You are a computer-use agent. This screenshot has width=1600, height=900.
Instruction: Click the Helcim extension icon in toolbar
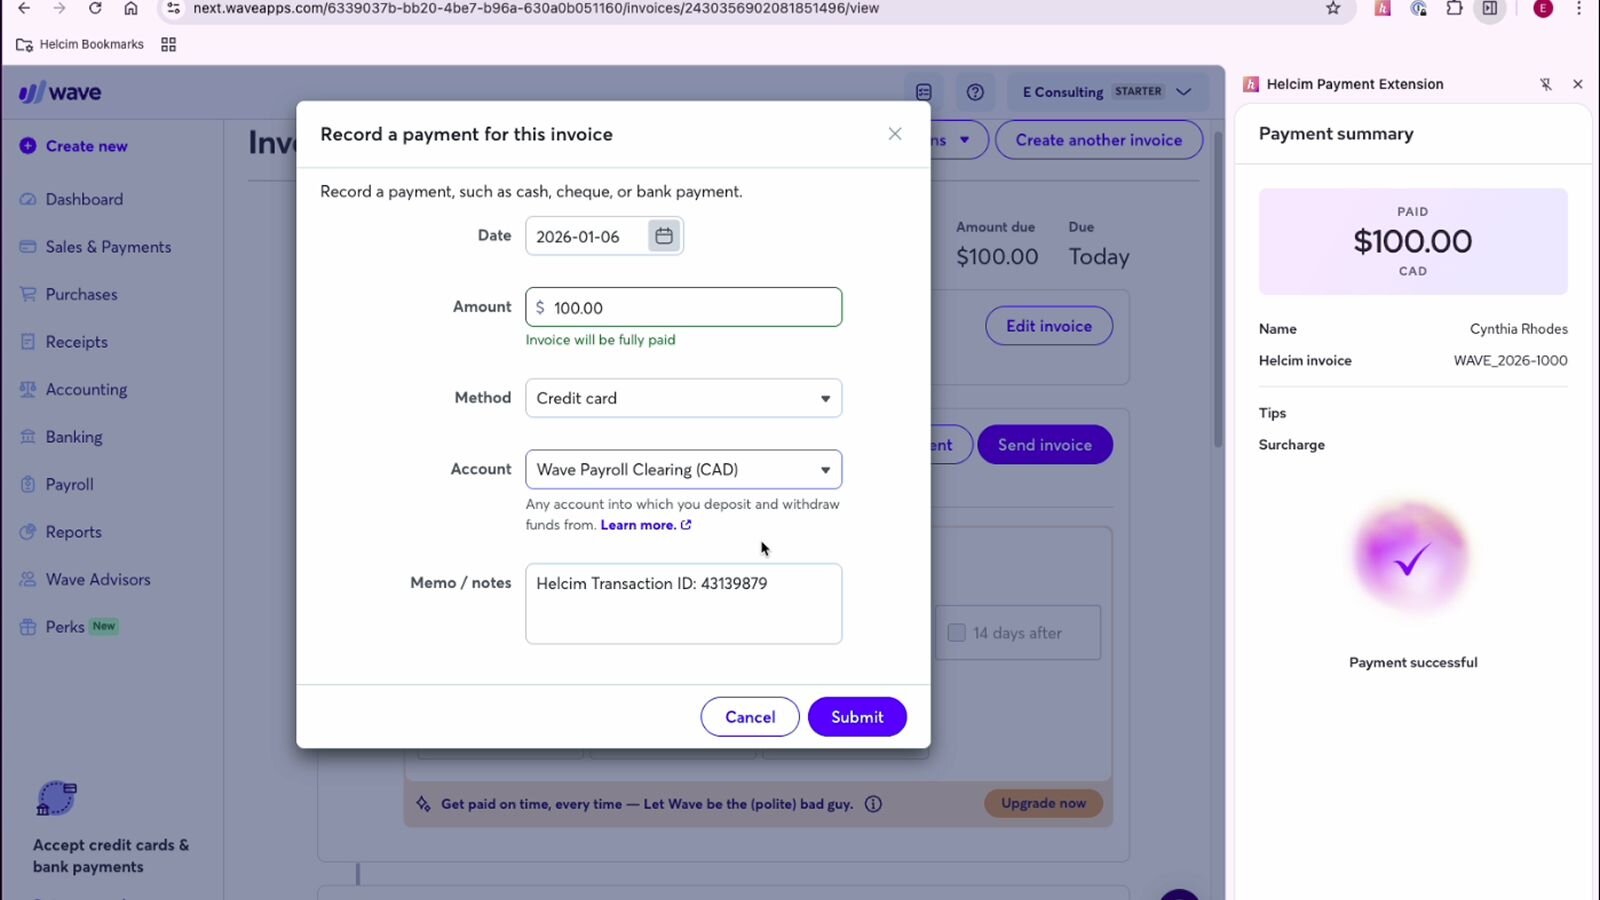pyautogui.click(x=1382, y=9)
